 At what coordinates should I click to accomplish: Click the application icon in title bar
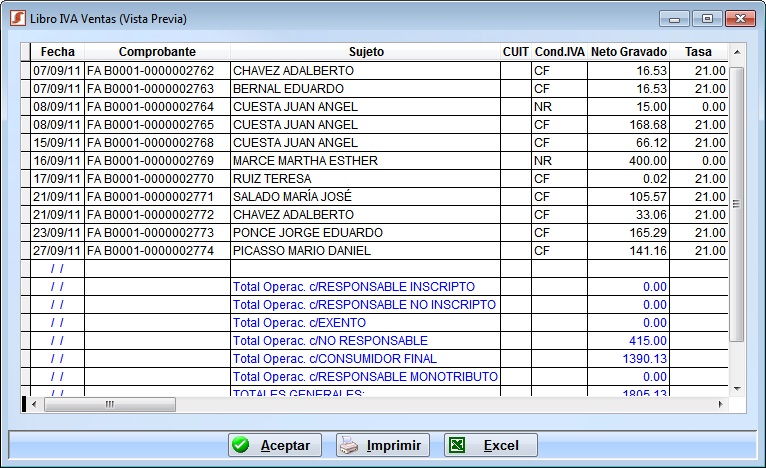pos(16,19)
